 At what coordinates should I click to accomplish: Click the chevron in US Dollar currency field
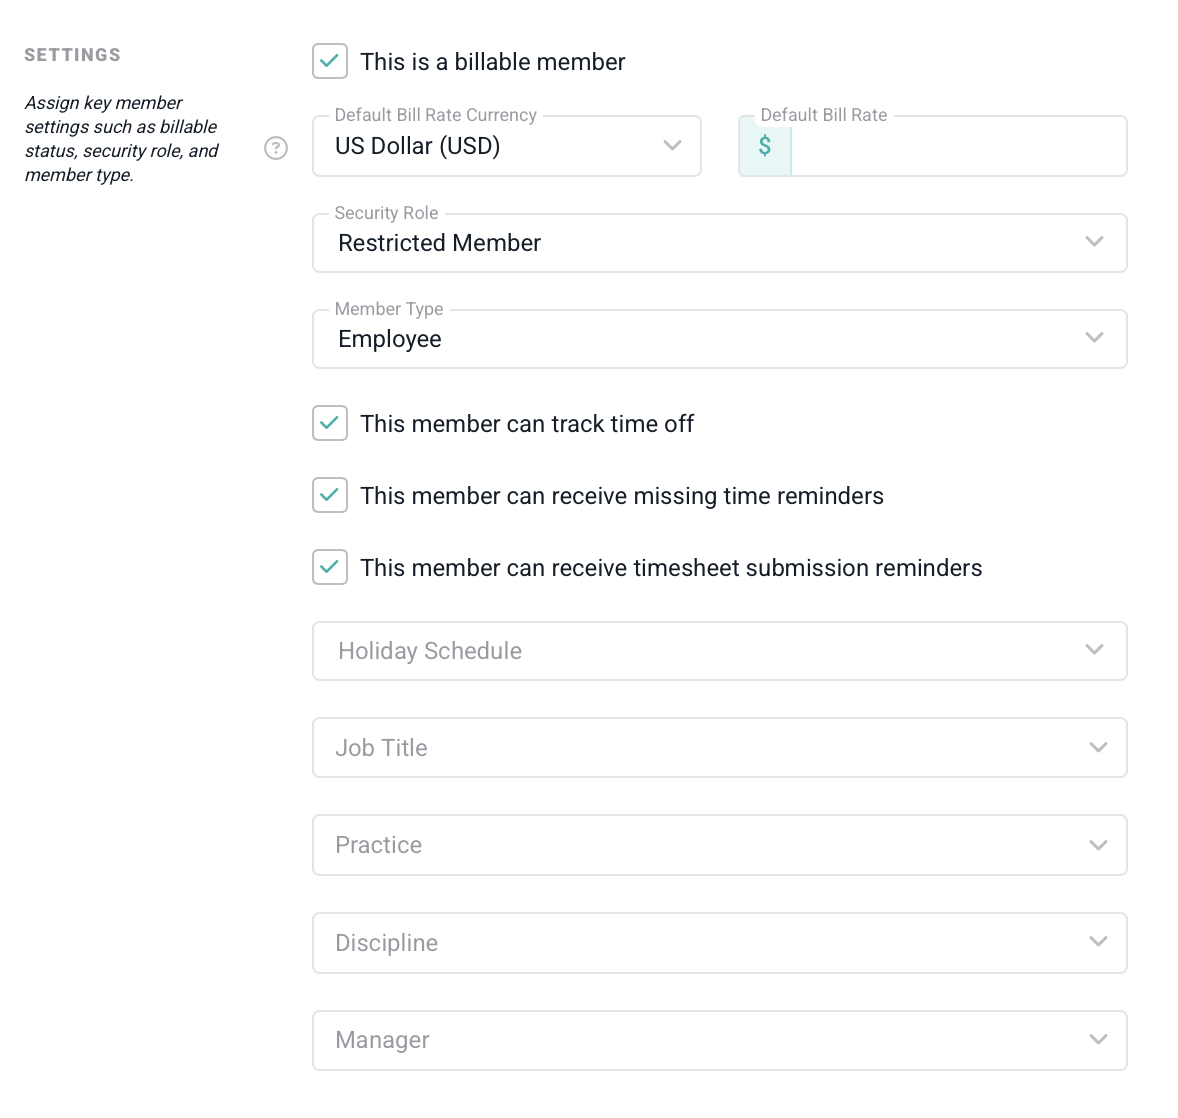[x=673, y=146]
